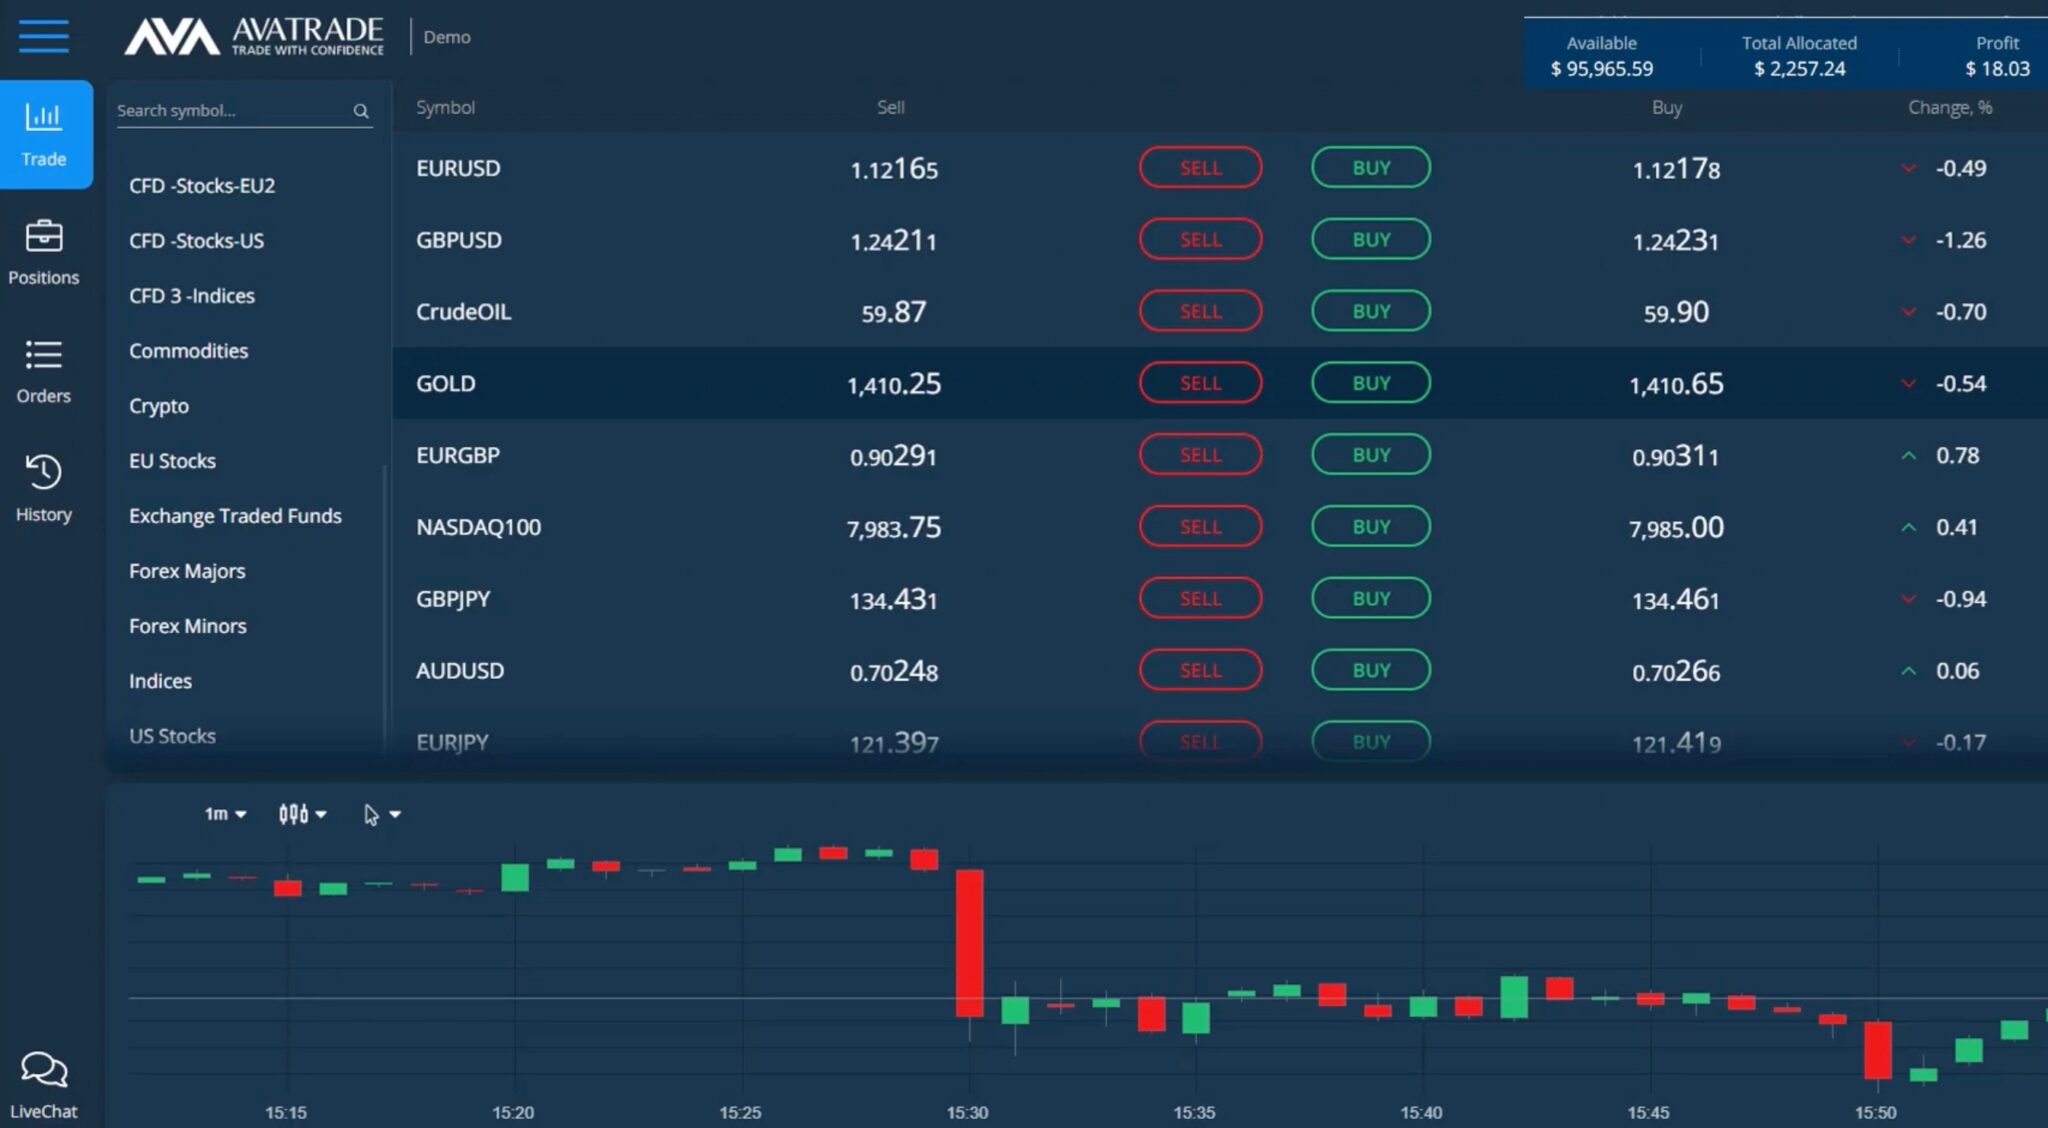
Task: Open the Trade panel icon
Action: tap(43, 119)
